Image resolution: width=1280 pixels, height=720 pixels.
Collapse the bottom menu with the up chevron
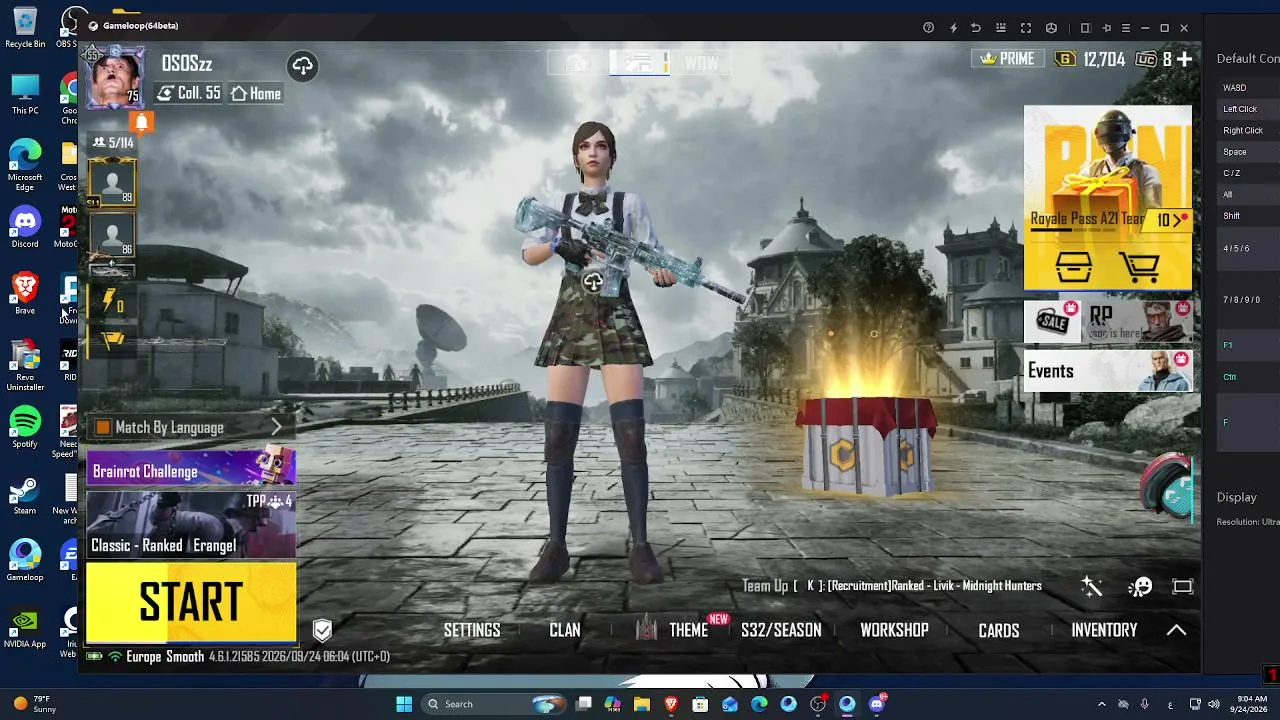pos(1176,630)
